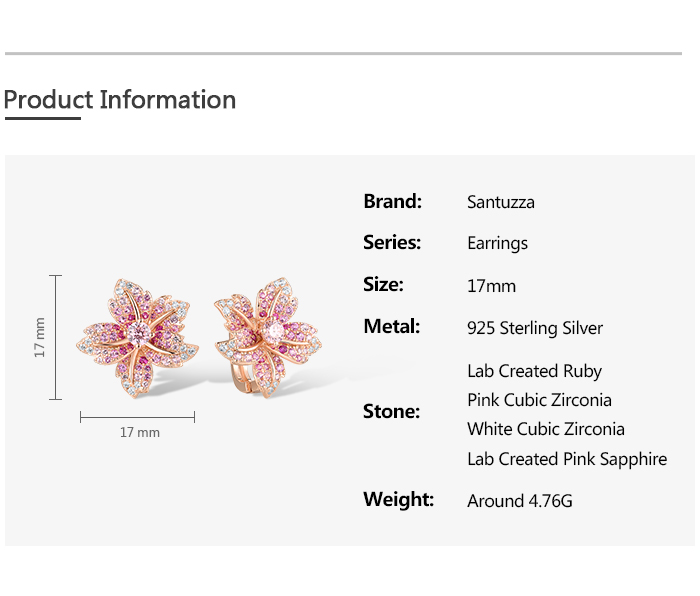Click the Product Information heading
This screenshot has height=596, width=700.
point(120,100)
